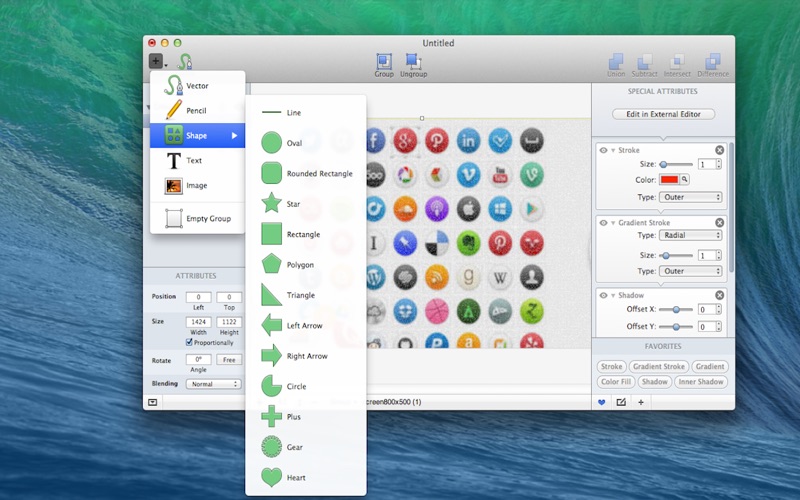Apply Subtract boolean operation
The image size is (800, 500).
644,65
